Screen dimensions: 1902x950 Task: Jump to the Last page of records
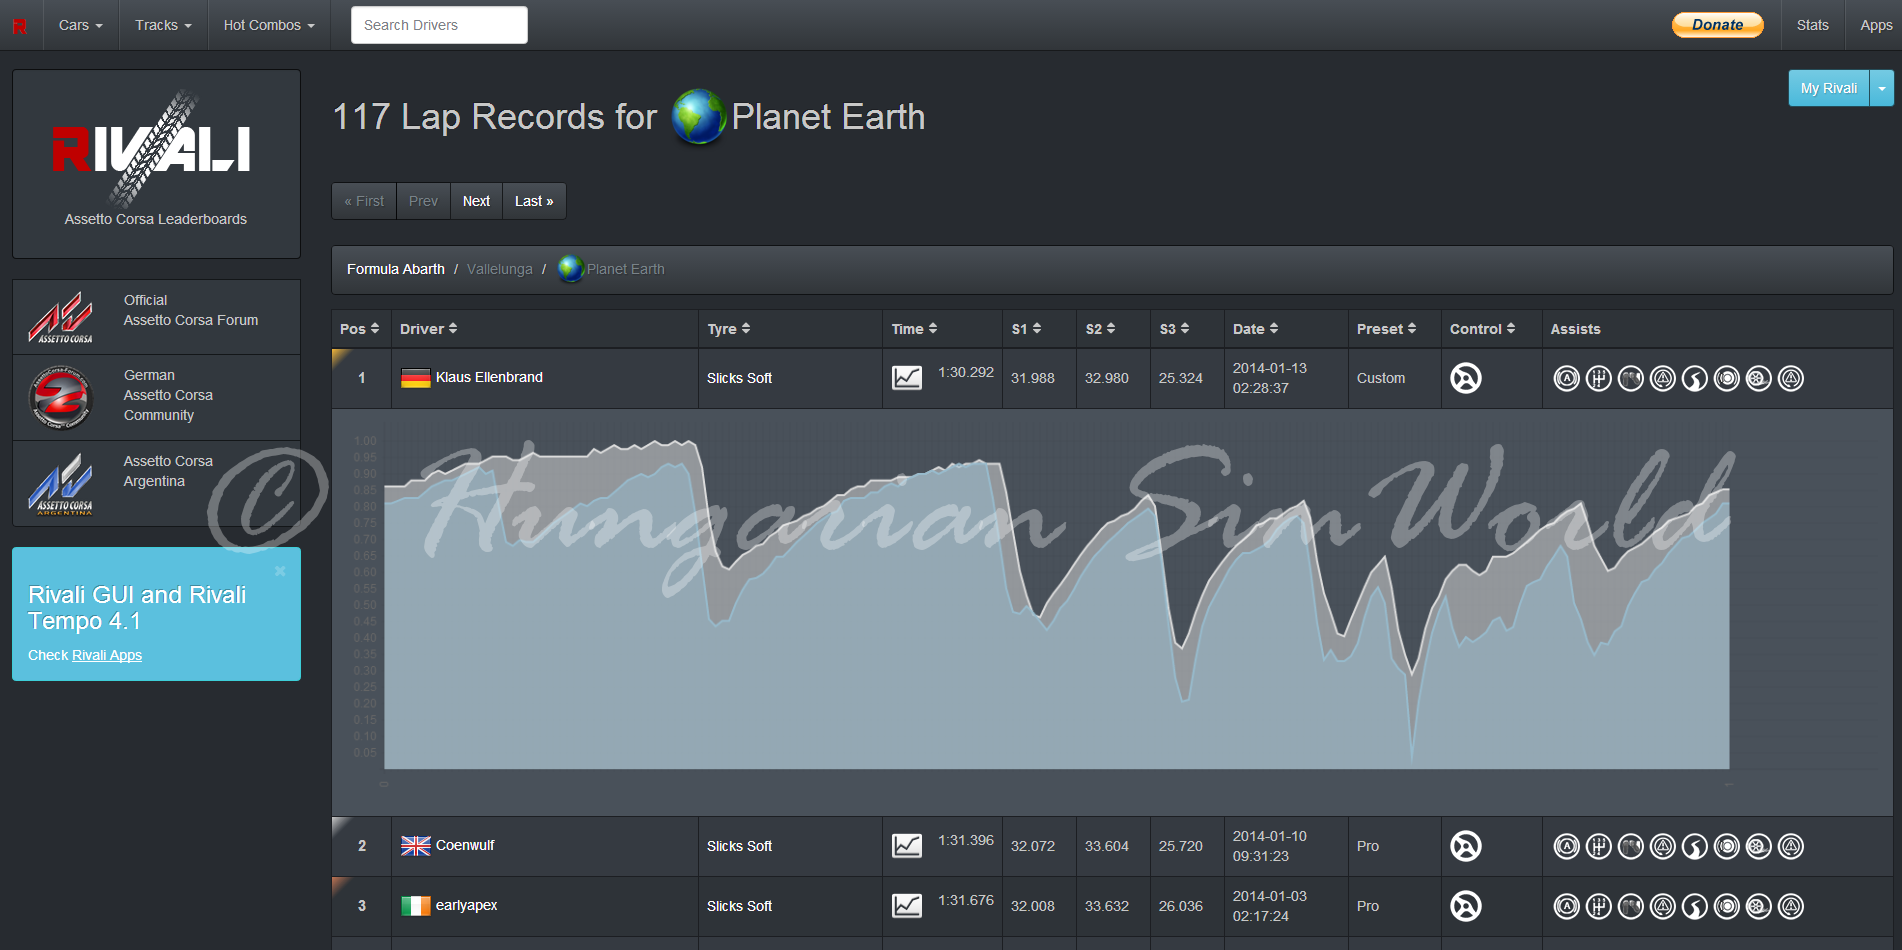point(534,201)
